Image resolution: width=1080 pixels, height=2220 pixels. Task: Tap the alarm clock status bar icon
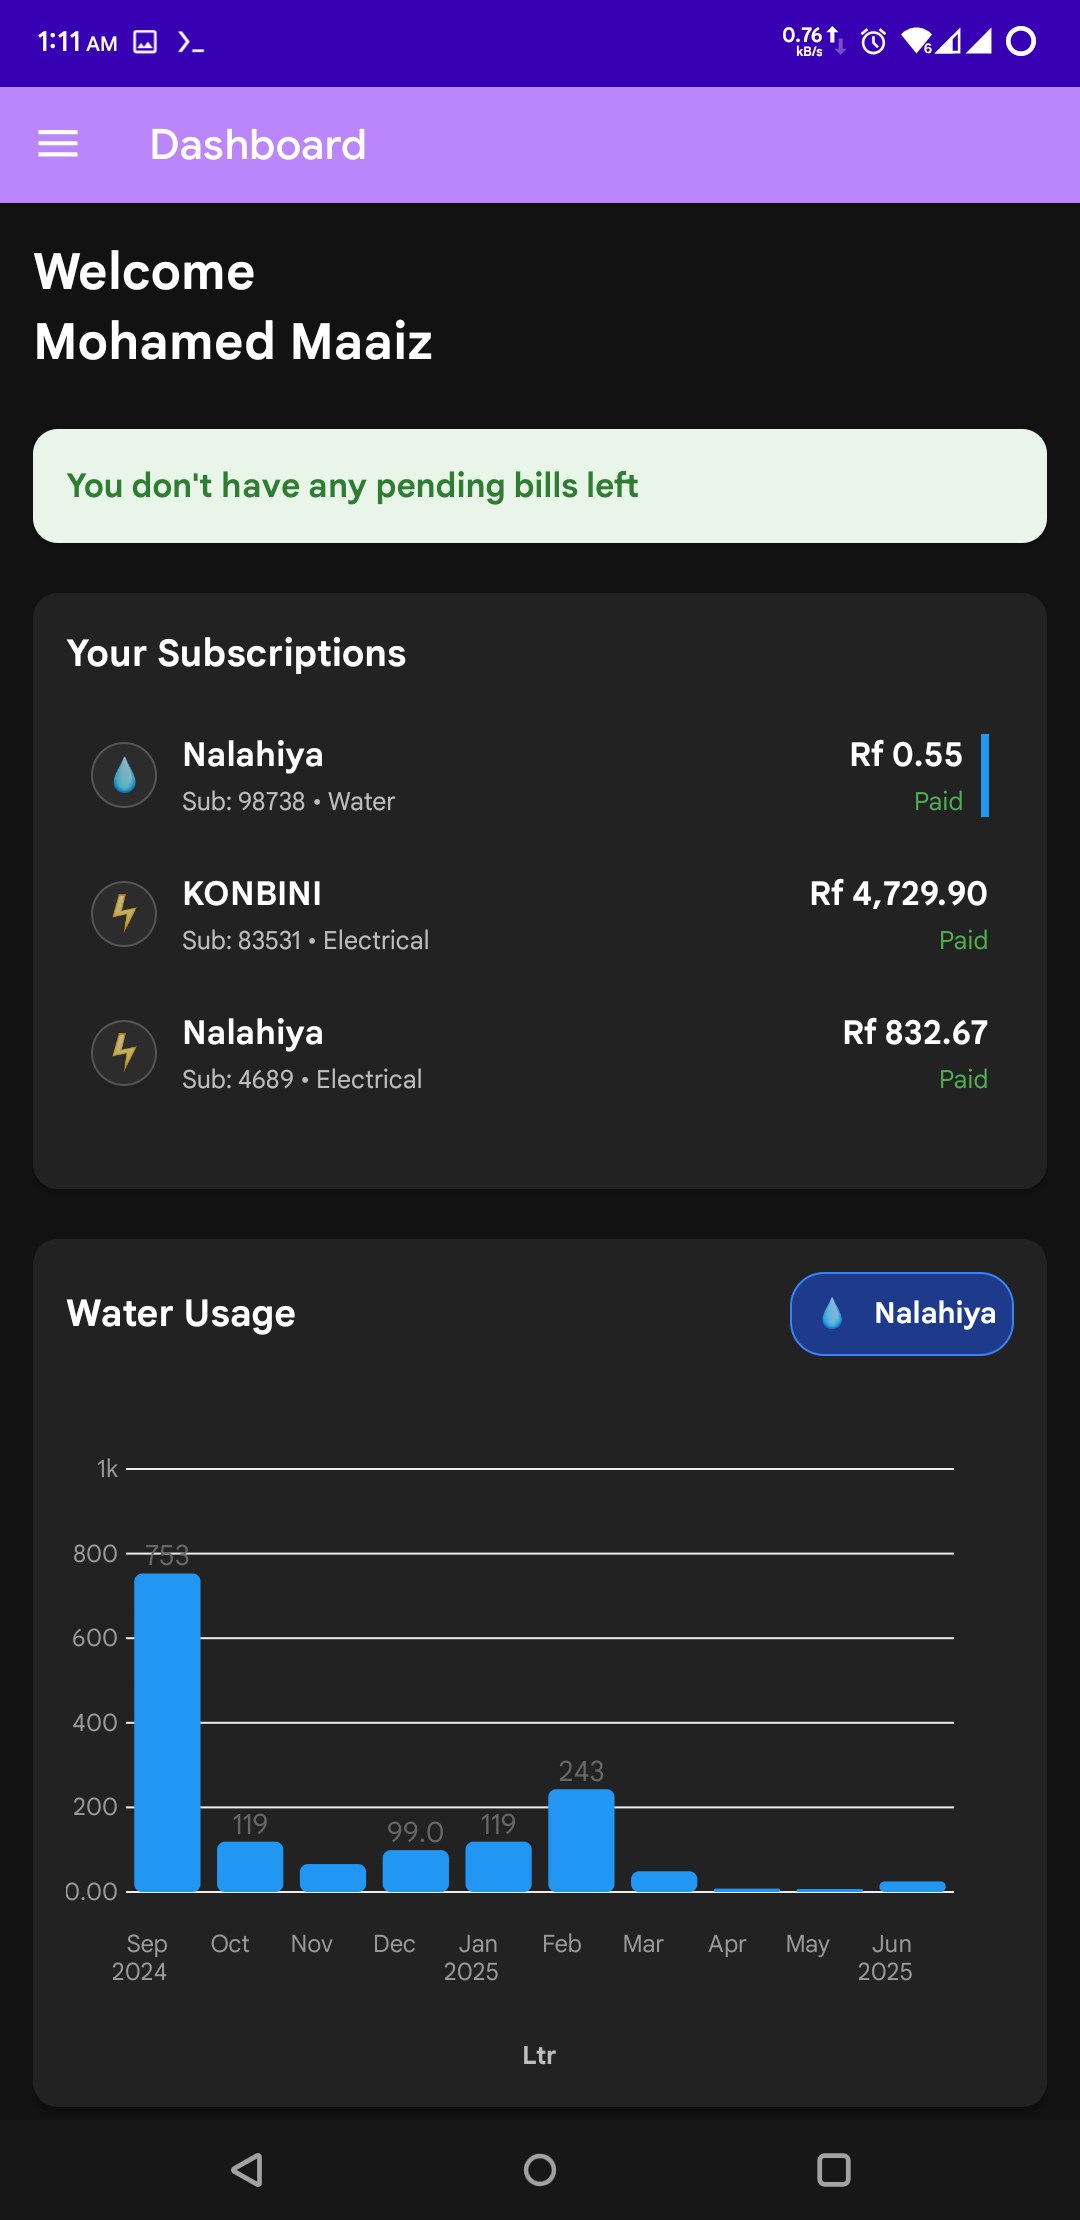(x=873, y=41)
